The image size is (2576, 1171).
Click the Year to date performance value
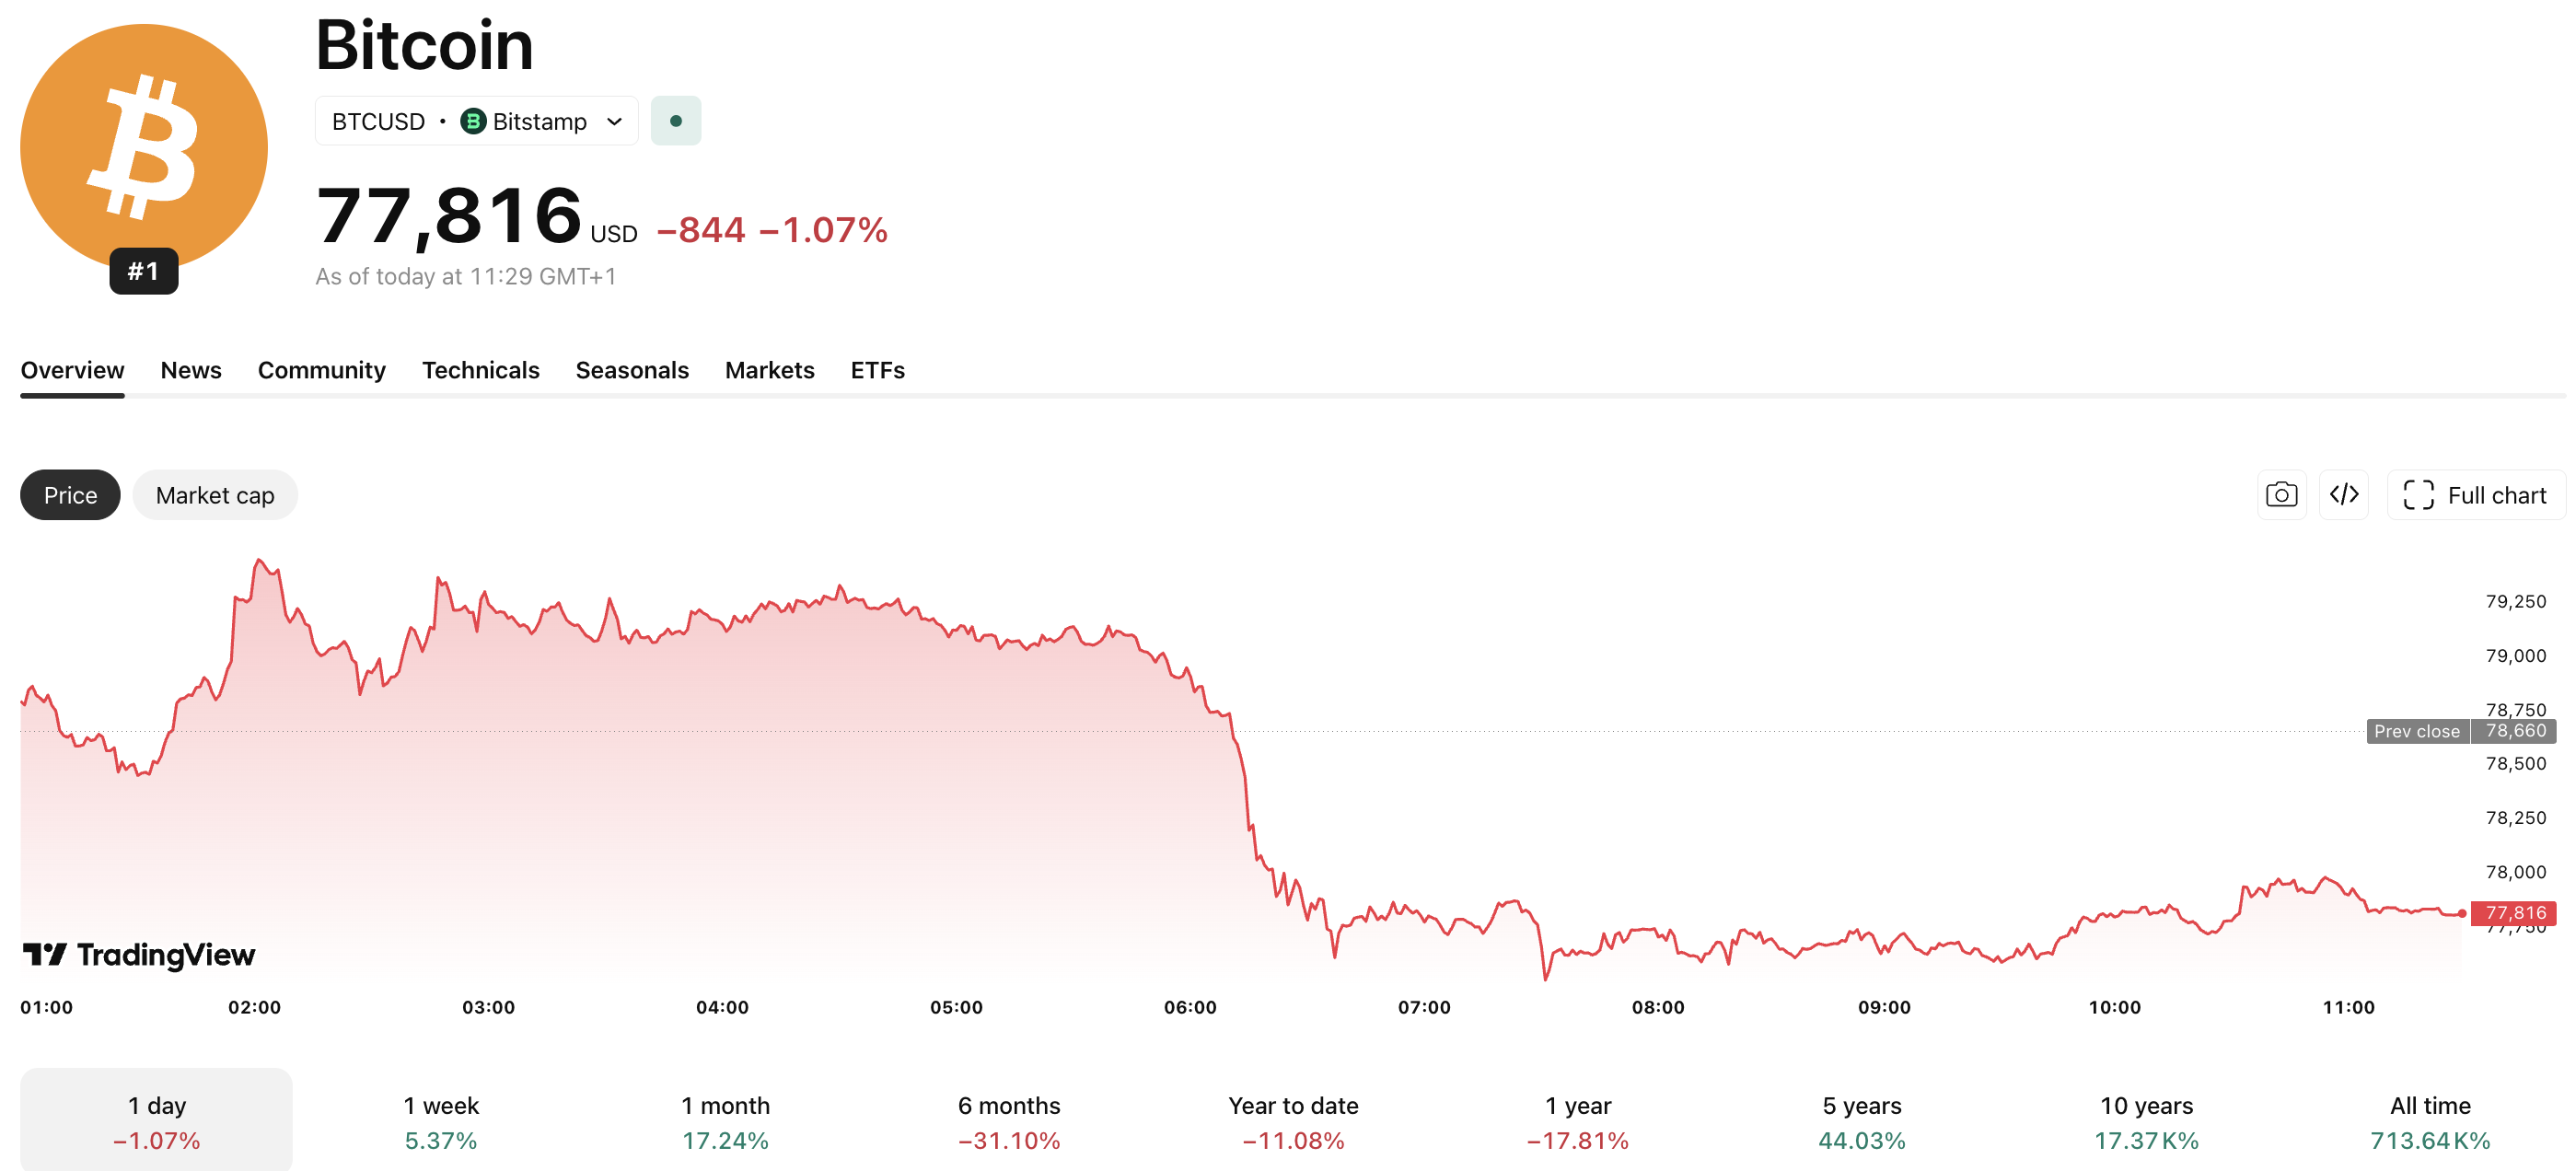click(1293, 1139)
